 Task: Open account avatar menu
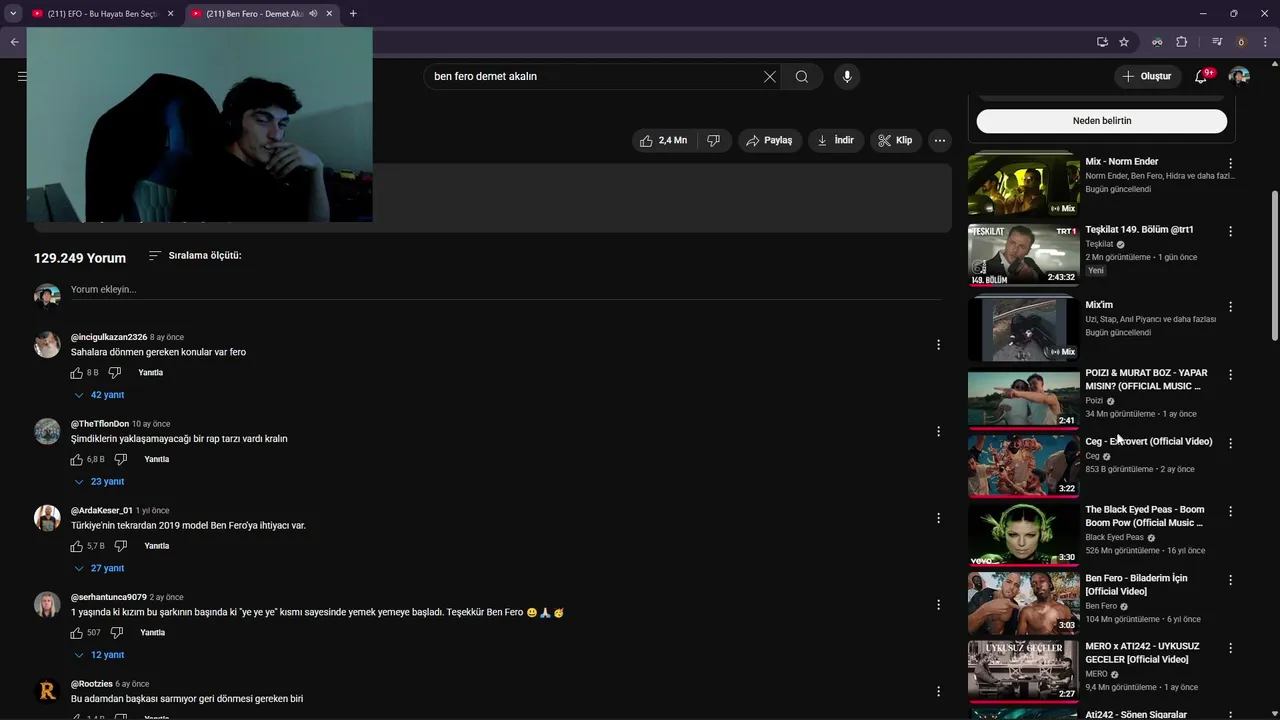(1239, 76)
